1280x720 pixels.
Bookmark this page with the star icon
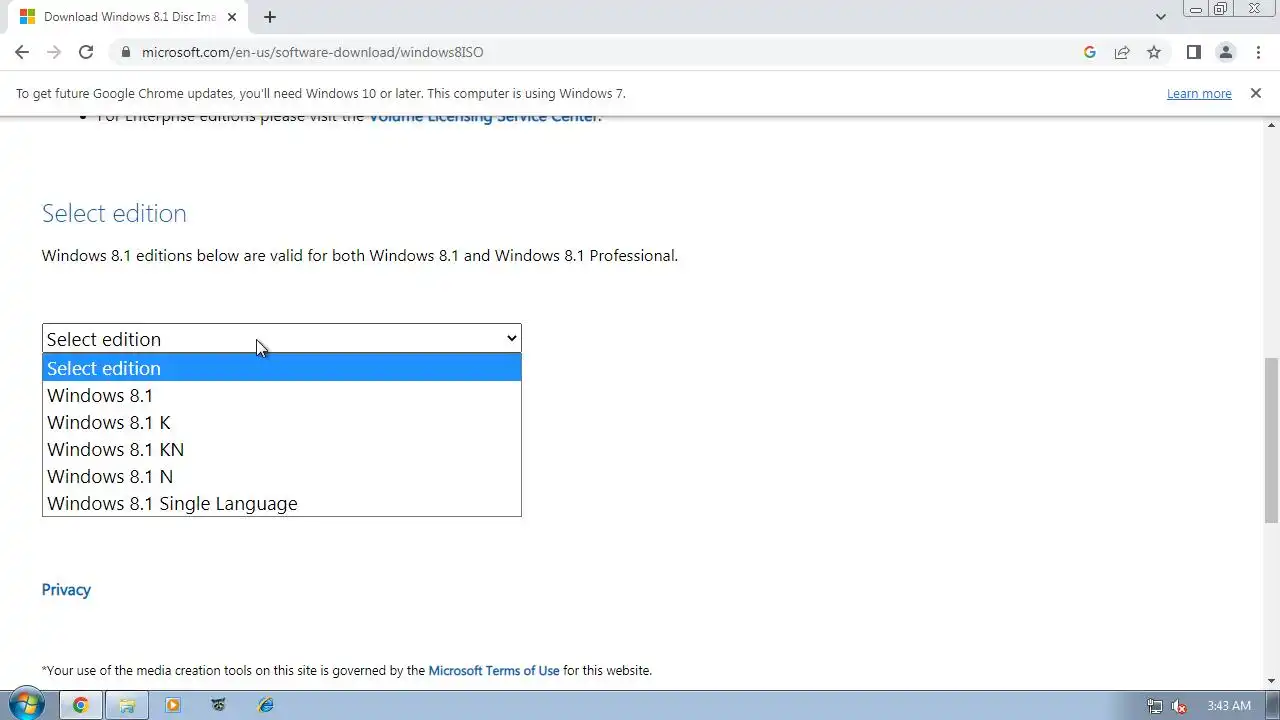(1154, 52)
